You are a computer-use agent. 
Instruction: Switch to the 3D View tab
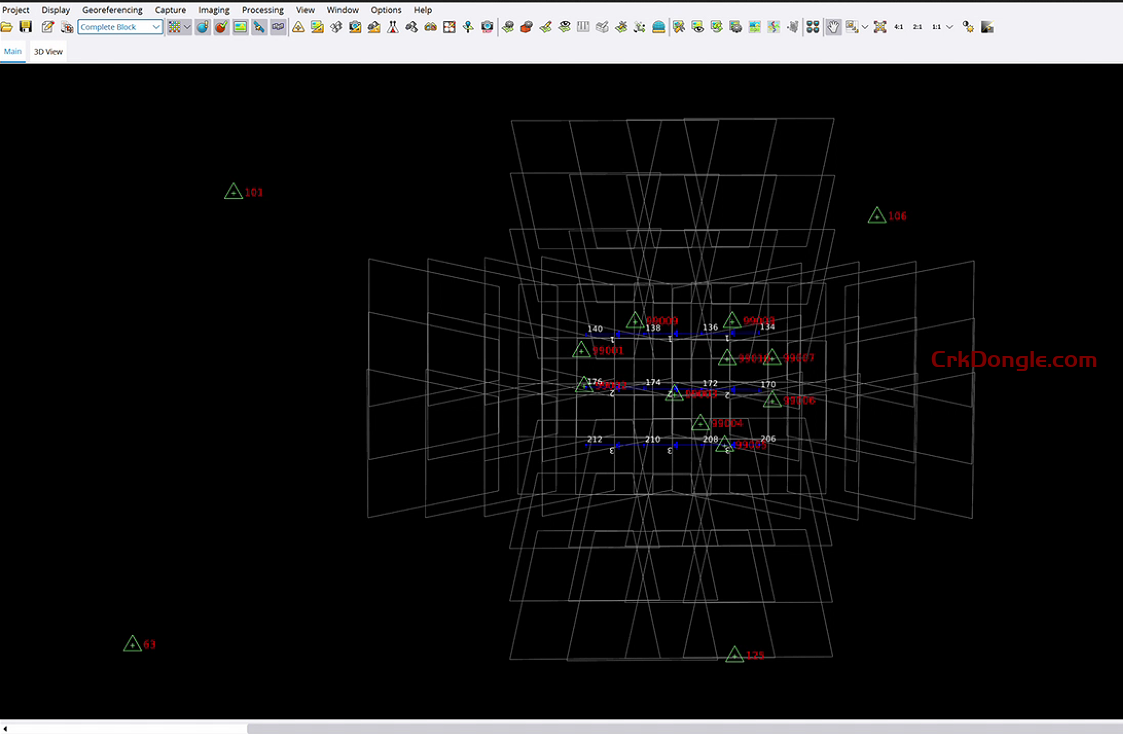pos(48,51)
